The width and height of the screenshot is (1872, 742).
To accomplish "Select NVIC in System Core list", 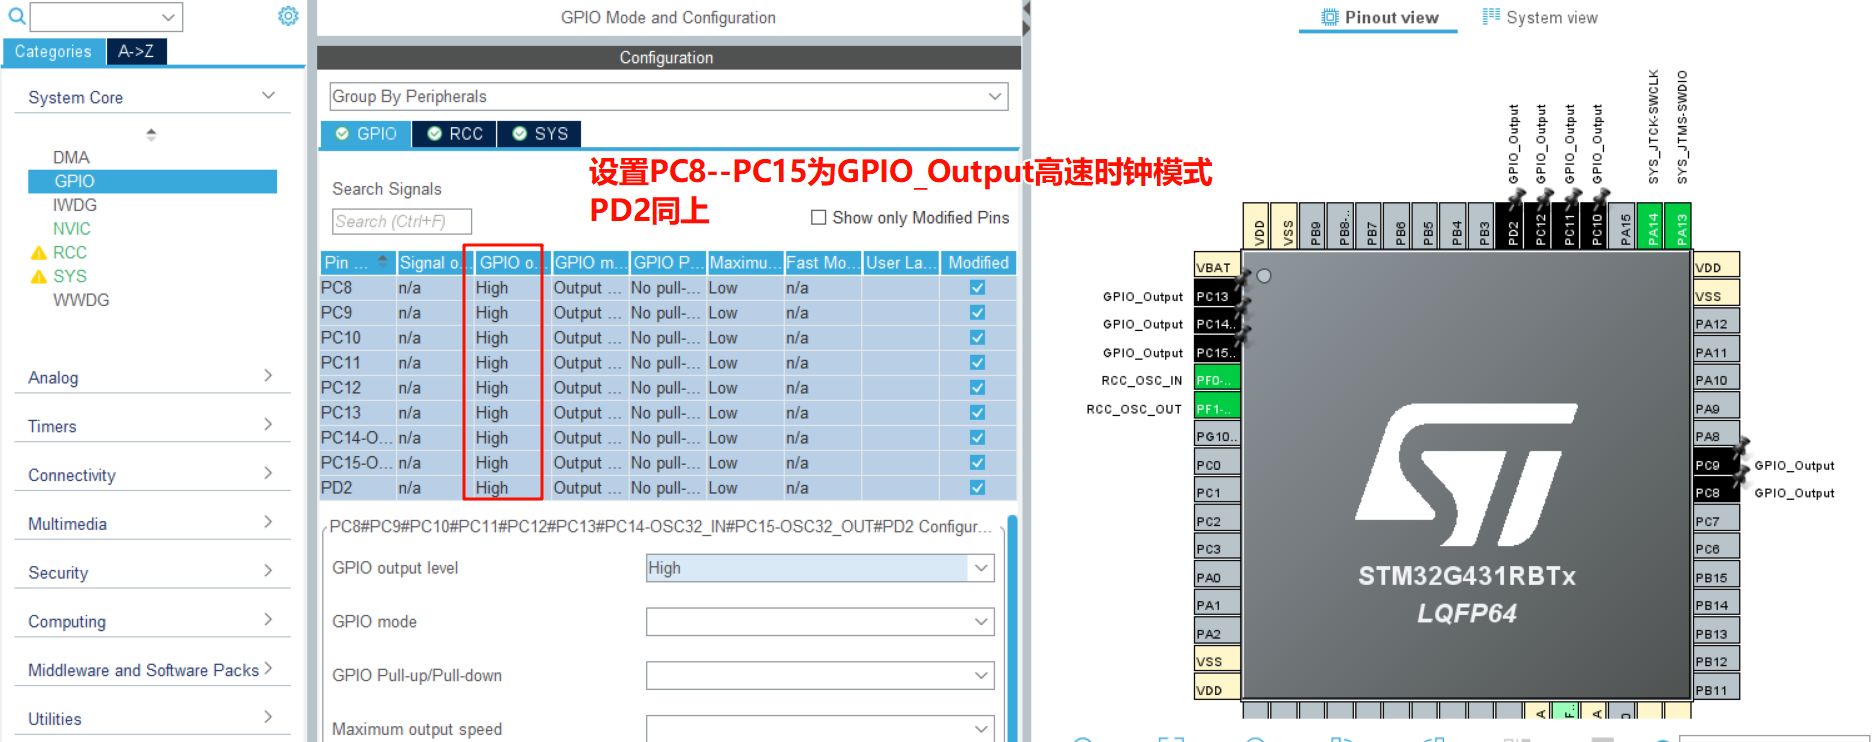I will click(72, 229).
